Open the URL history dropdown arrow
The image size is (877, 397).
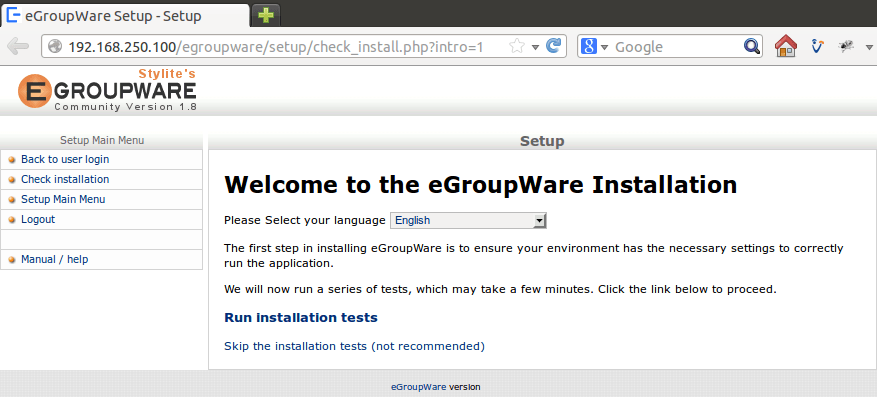(535, 47)
